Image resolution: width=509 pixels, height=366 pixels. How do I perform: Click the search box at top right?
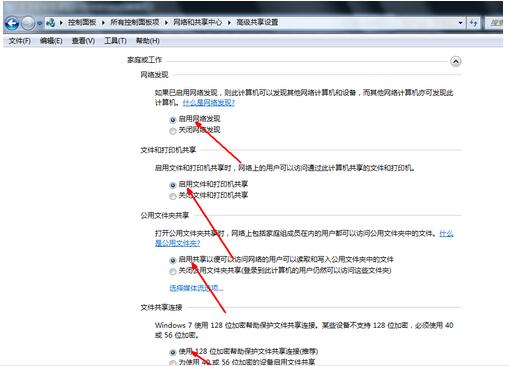click(494, 23)
